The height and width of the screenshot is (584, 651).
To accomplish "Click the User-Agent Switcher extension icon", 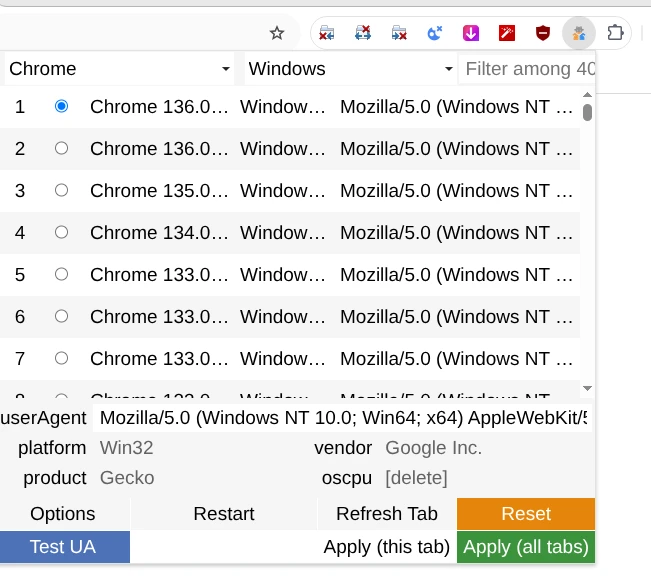I will click(x=579, y=33).
